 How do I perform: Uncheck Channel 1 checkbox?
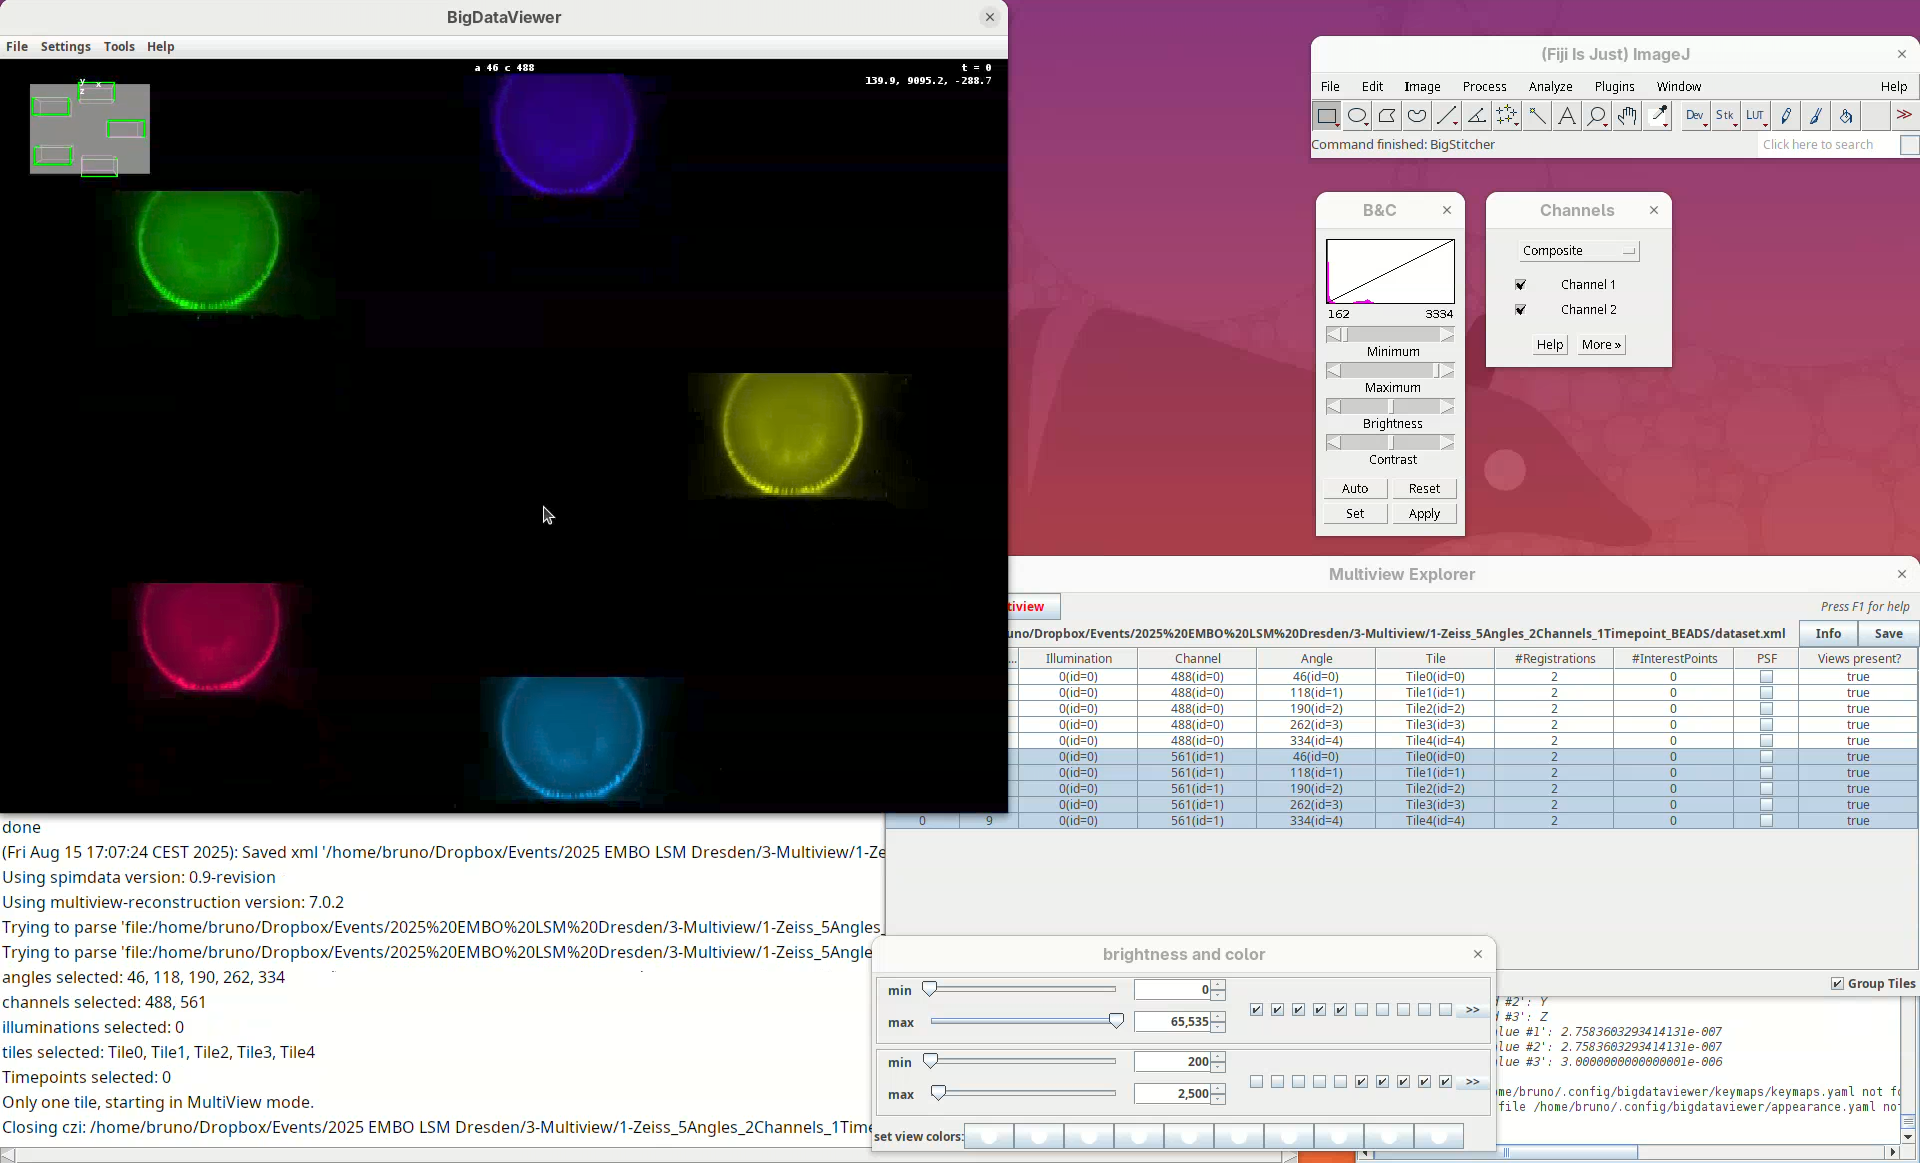click(1521, 285)
